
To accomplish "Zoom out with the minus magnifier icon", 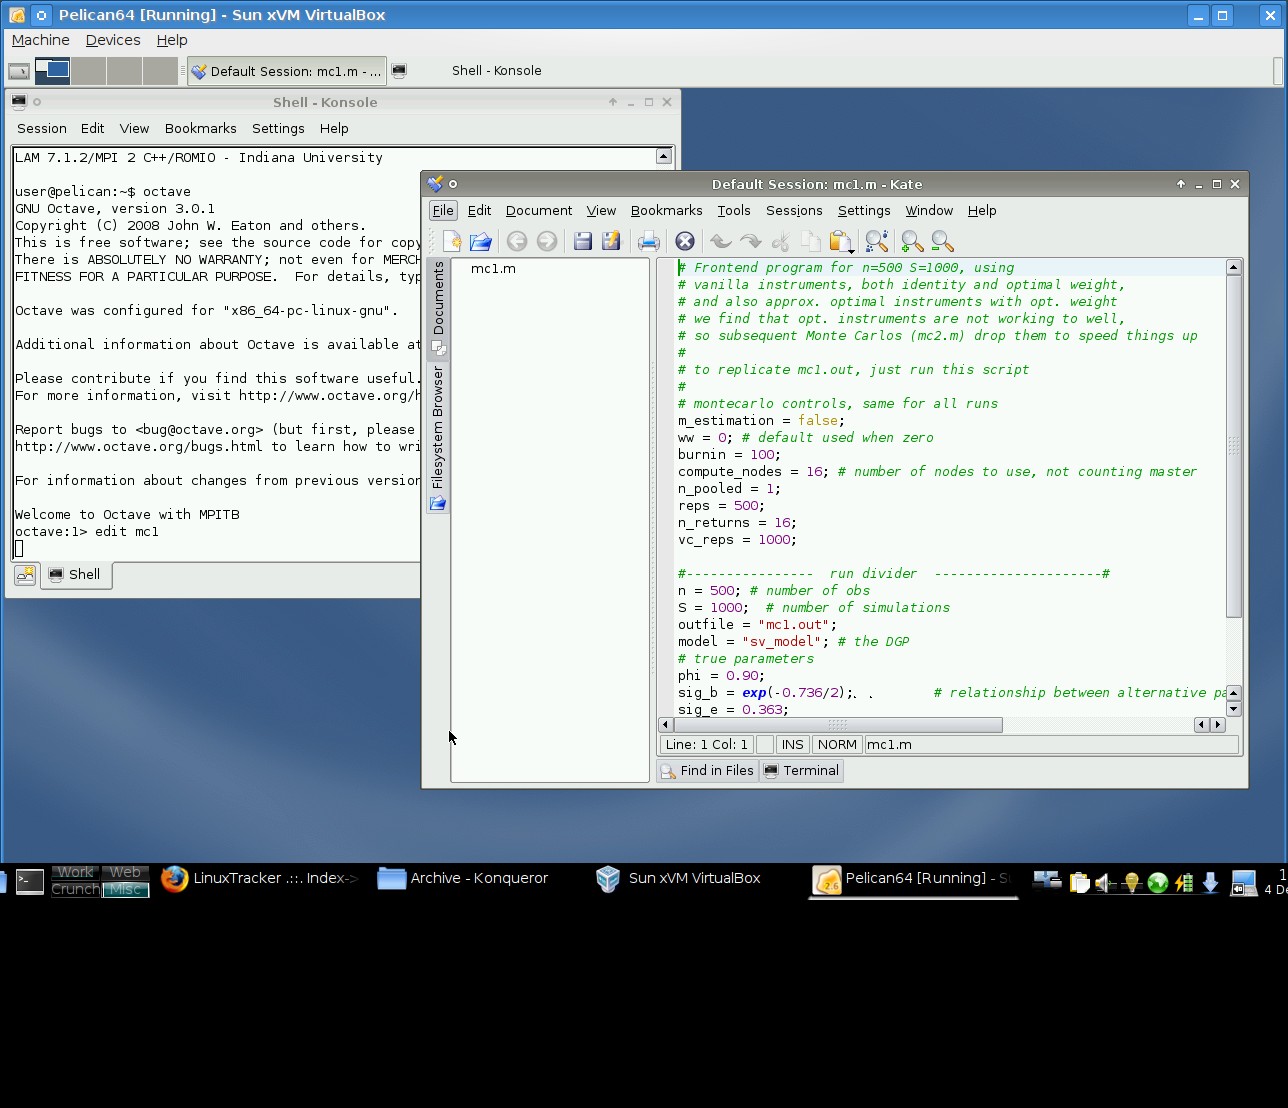I will (942, 241).
